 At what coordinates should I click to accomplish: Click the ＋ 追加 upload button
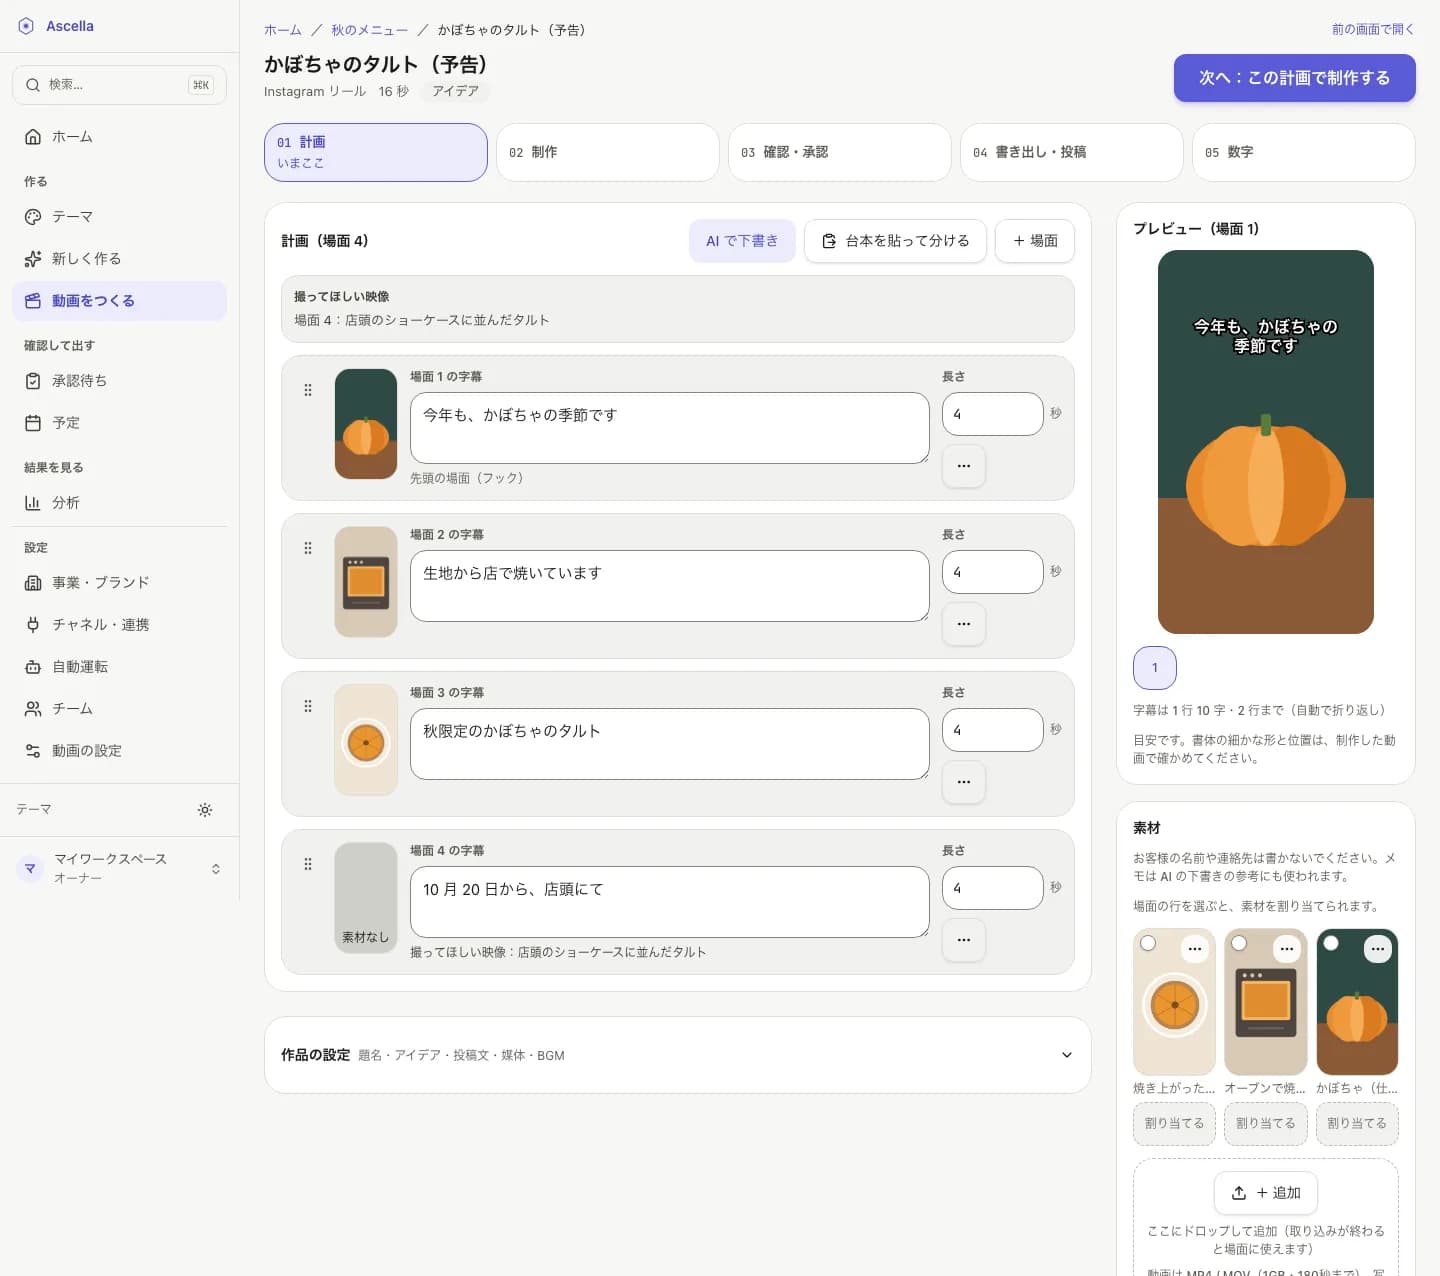pos(1266,1193)
